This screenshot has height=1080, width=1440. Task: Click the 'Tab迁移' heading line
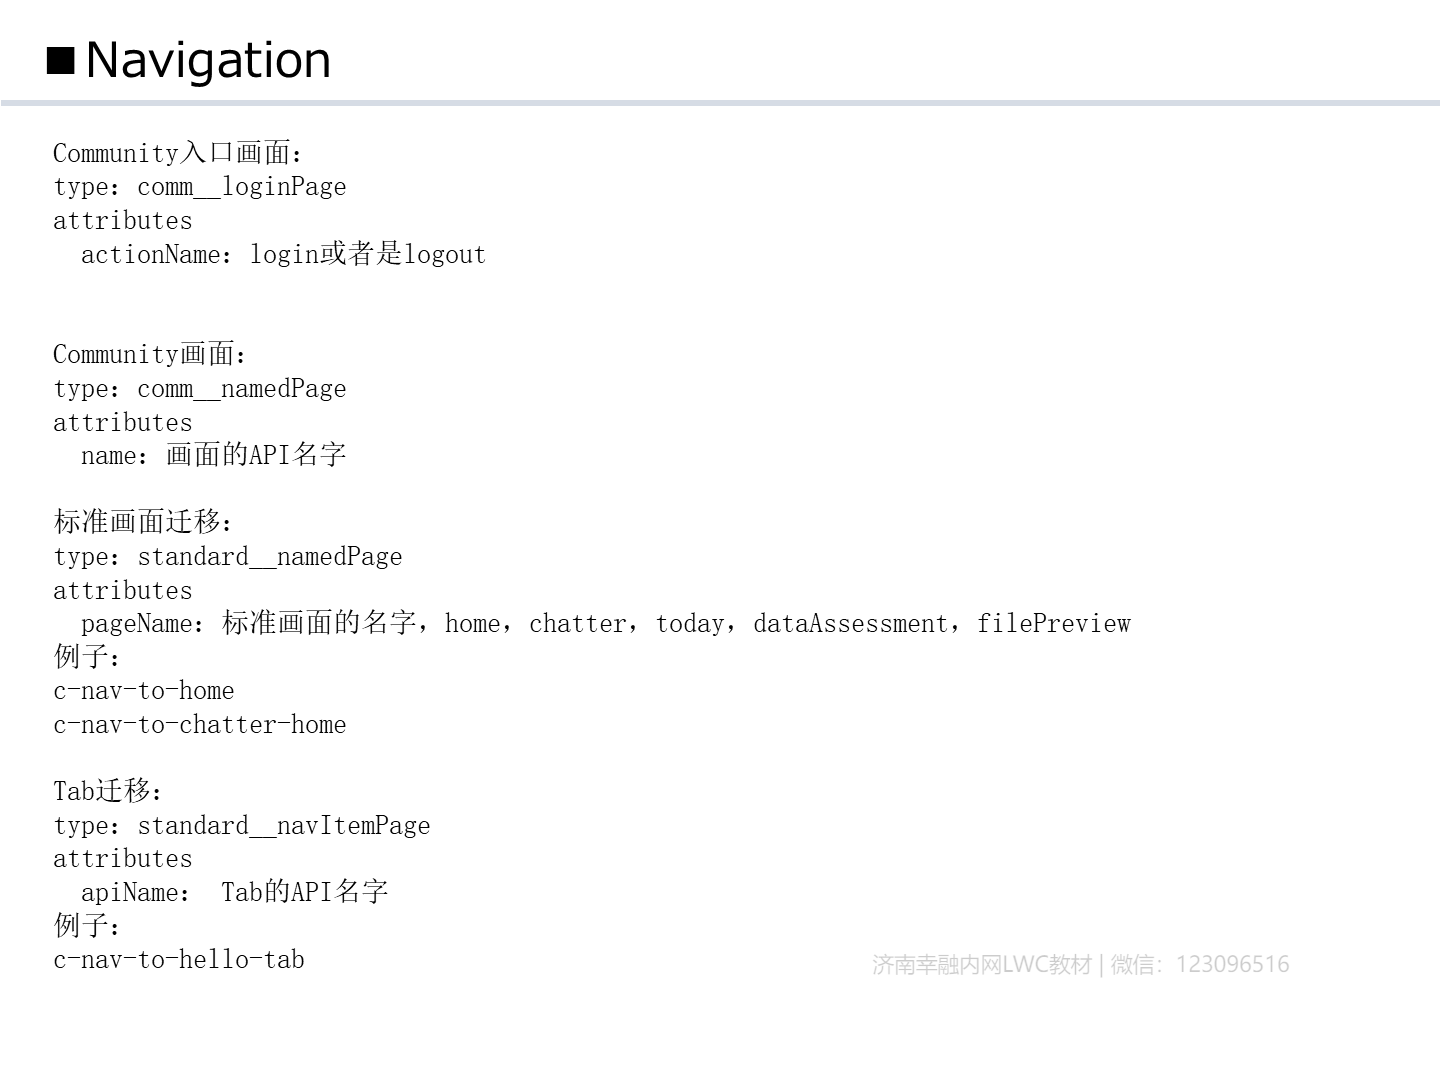(x=107, y=791)
